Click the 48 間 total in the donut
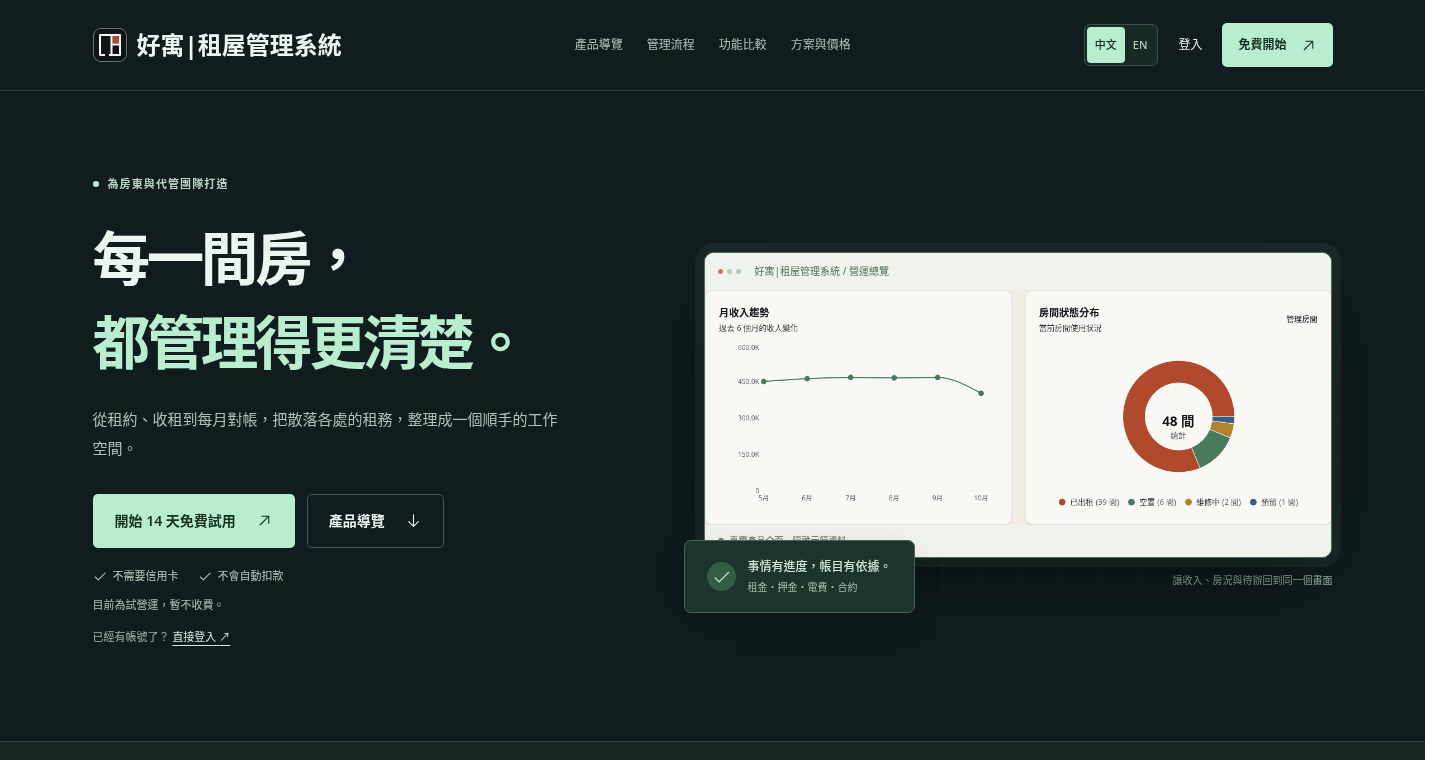1440x760 pixels. [x=1177, y=422]
